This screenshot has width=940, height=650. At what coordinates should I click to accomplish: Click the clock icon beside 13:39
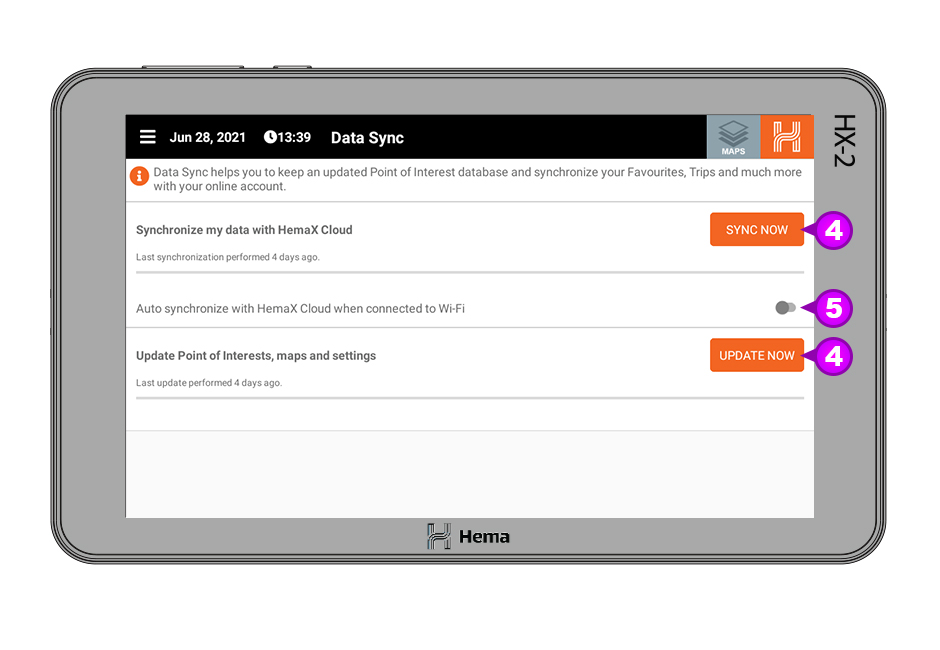pos(270,137)
